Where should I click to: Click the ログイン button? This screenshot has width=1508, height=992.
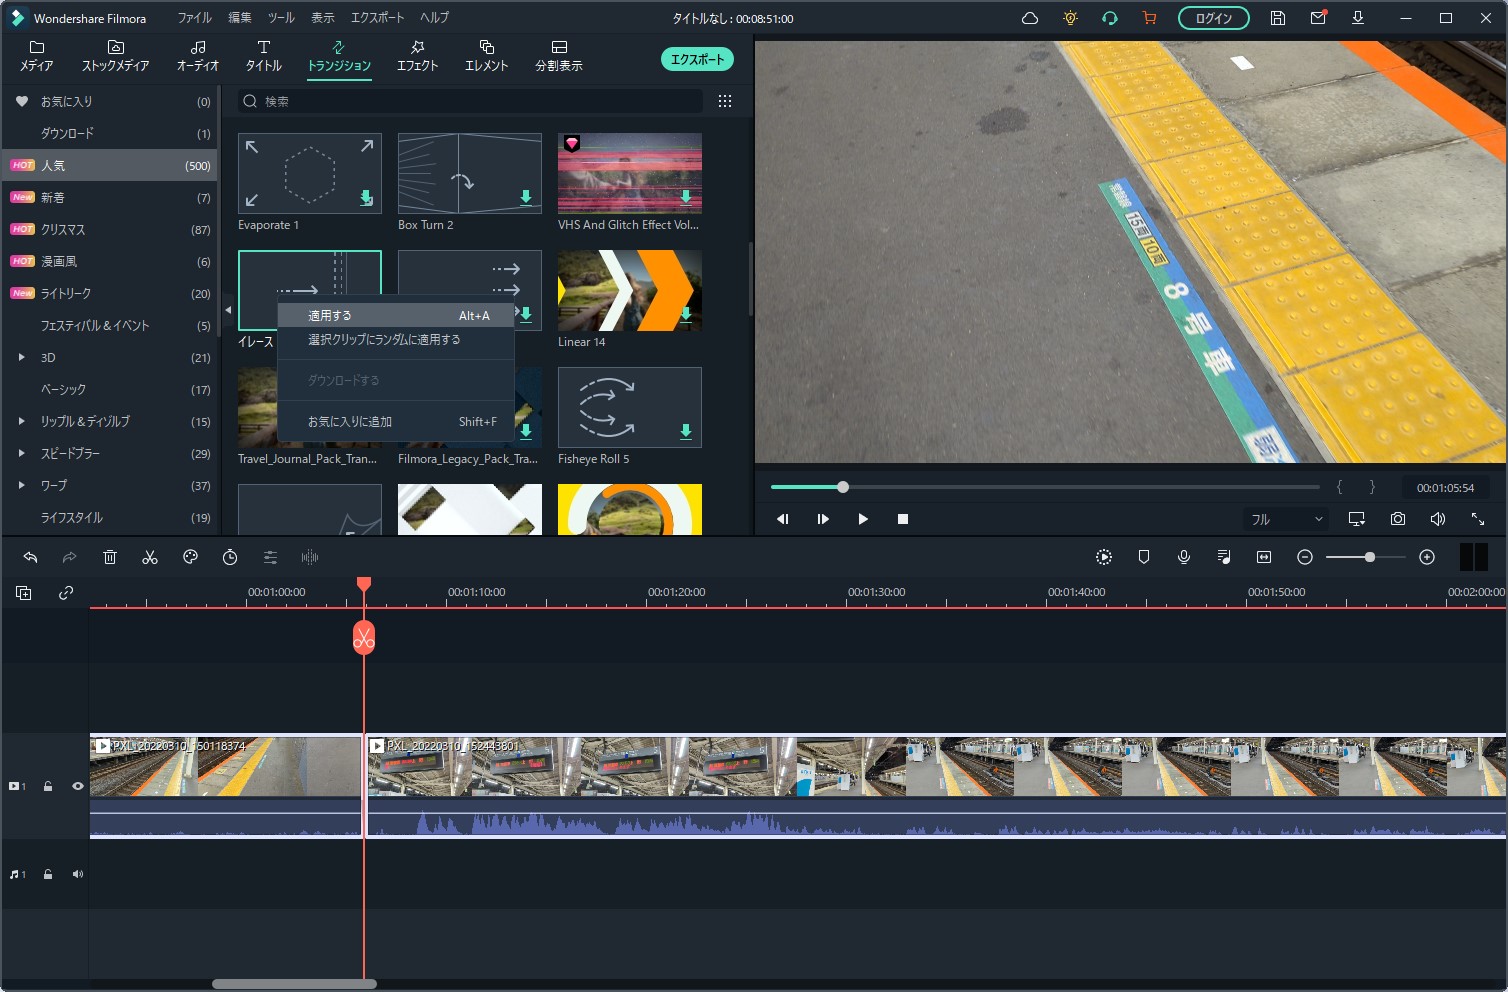point(1213,18)
